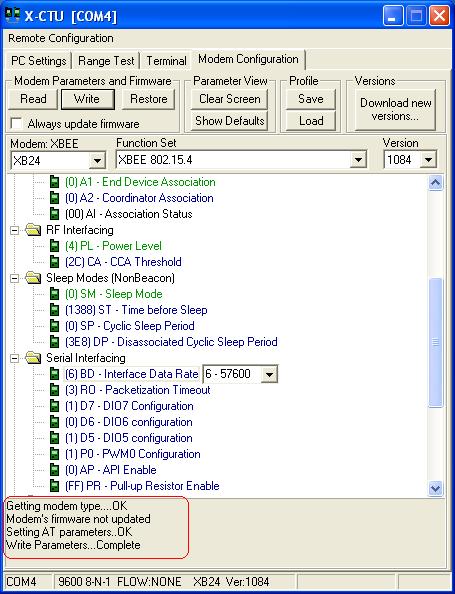
Task: Open the Version 1084 dropdown
Action: click(428, 160)
